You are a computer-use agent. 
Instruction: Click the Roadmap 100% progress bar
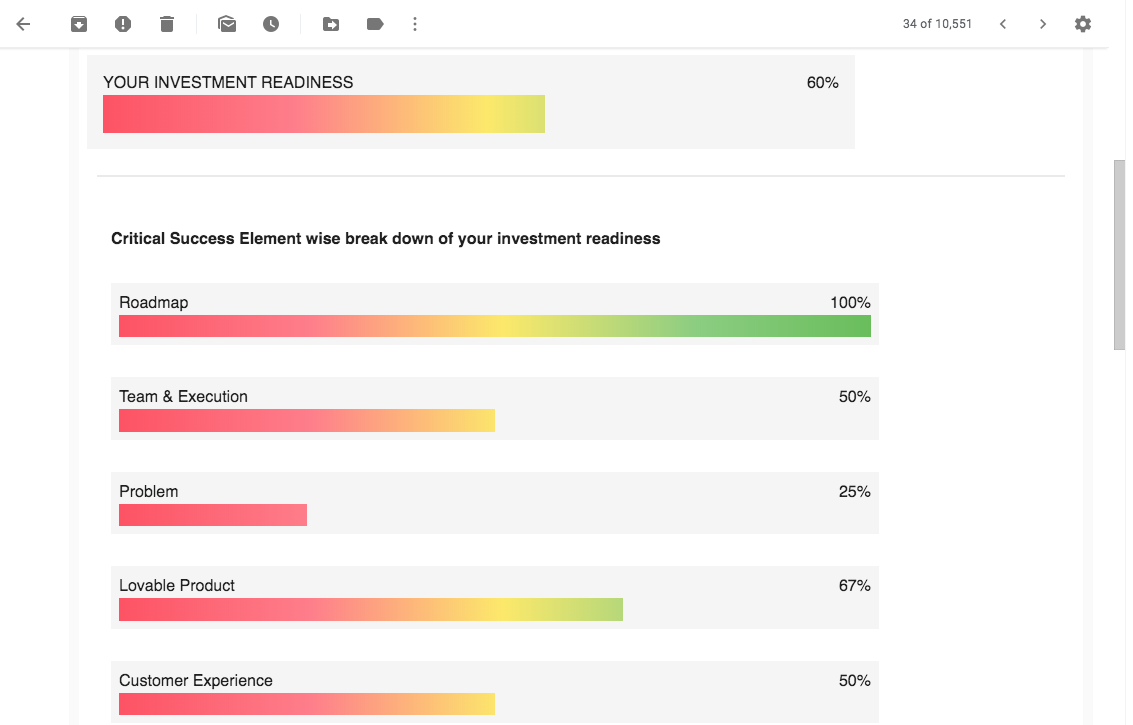coord(494,326)
